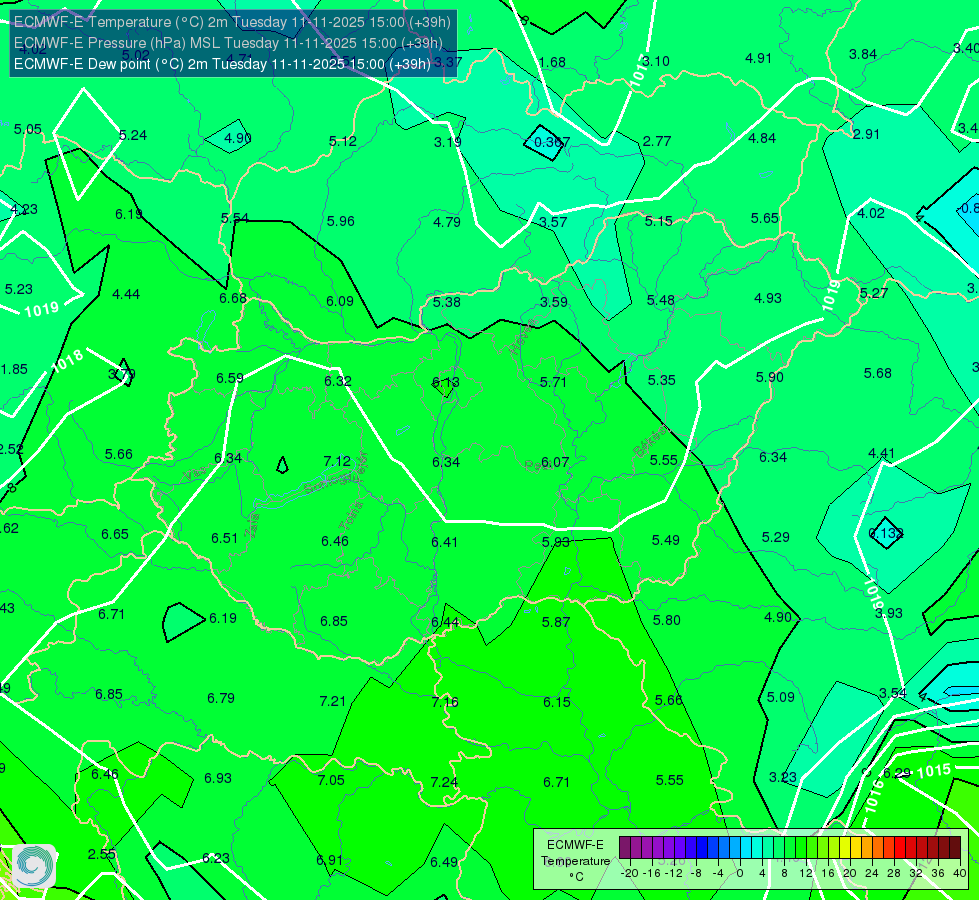Click the yellow legend swatch above 20
979x900 pixels.
(x=845, y=848)
